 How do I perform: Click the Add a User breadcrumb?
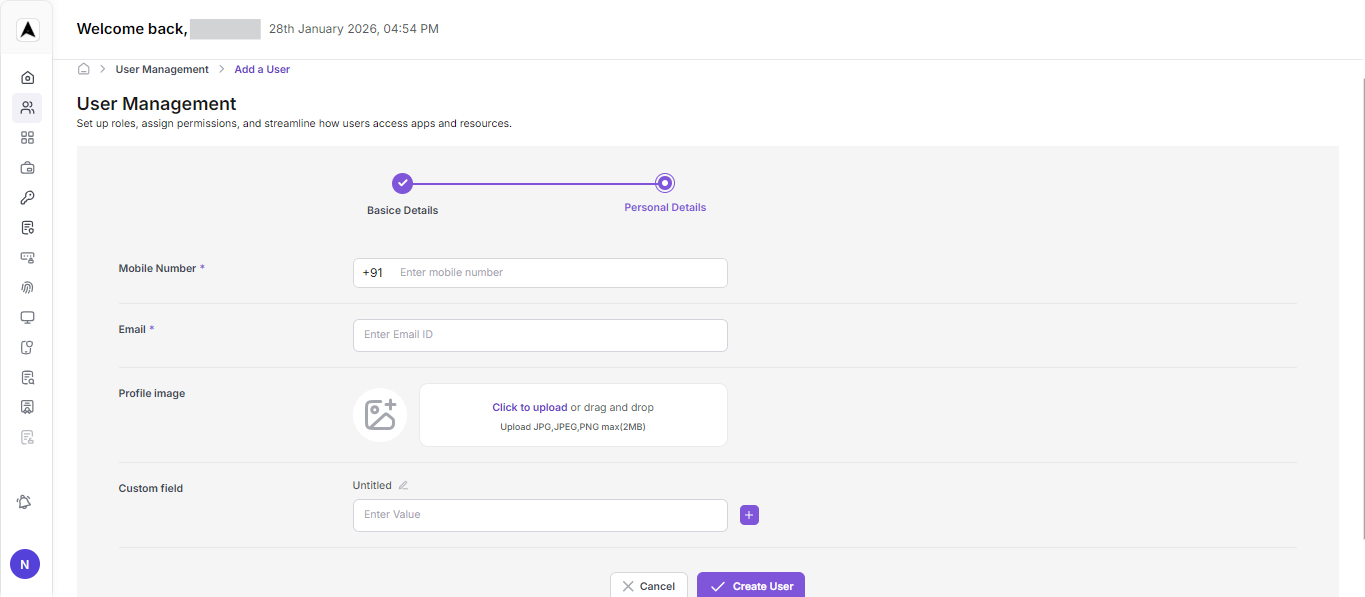[x=261, y=68]
